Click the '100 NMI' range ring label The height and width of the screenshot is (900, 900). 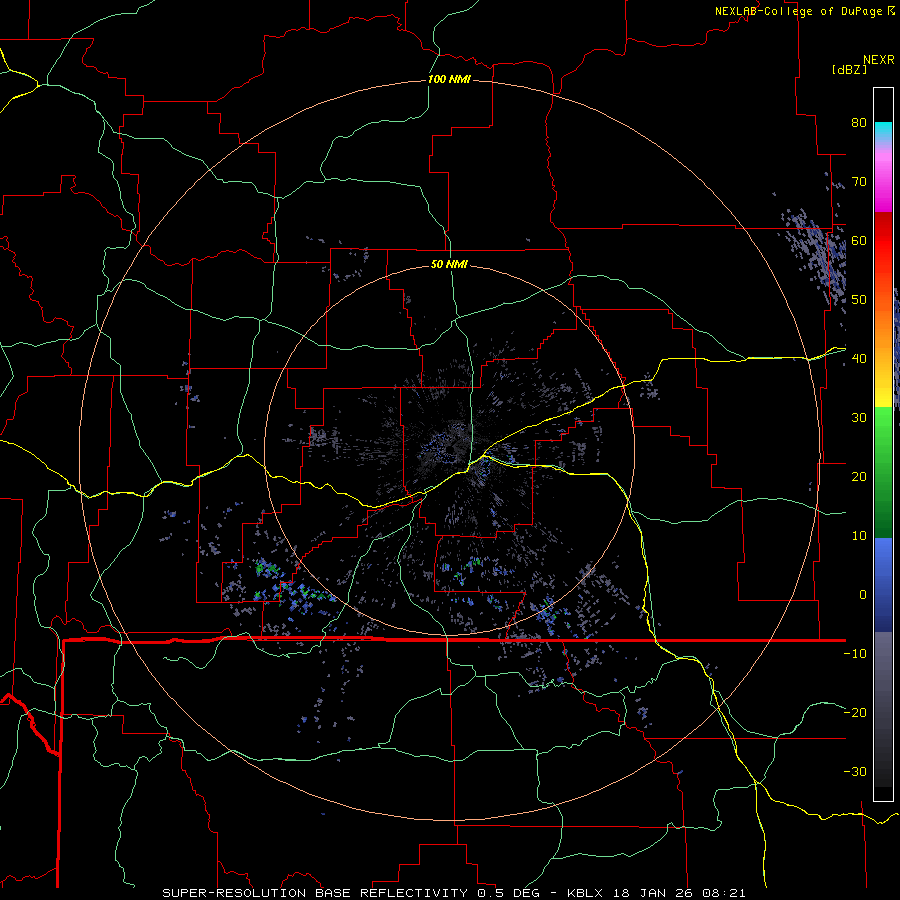(x=449, y=79)
